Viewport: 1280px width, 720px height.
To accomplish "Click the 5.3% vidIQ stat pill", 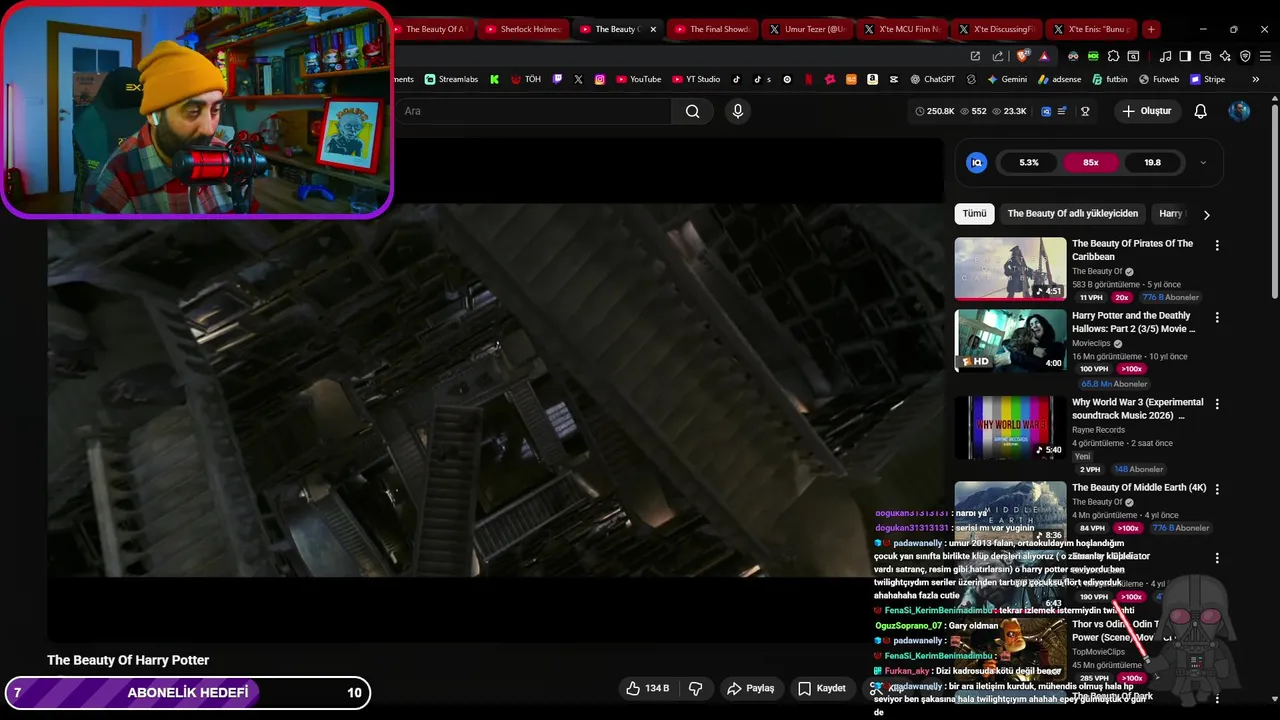I will (1029, 162).
